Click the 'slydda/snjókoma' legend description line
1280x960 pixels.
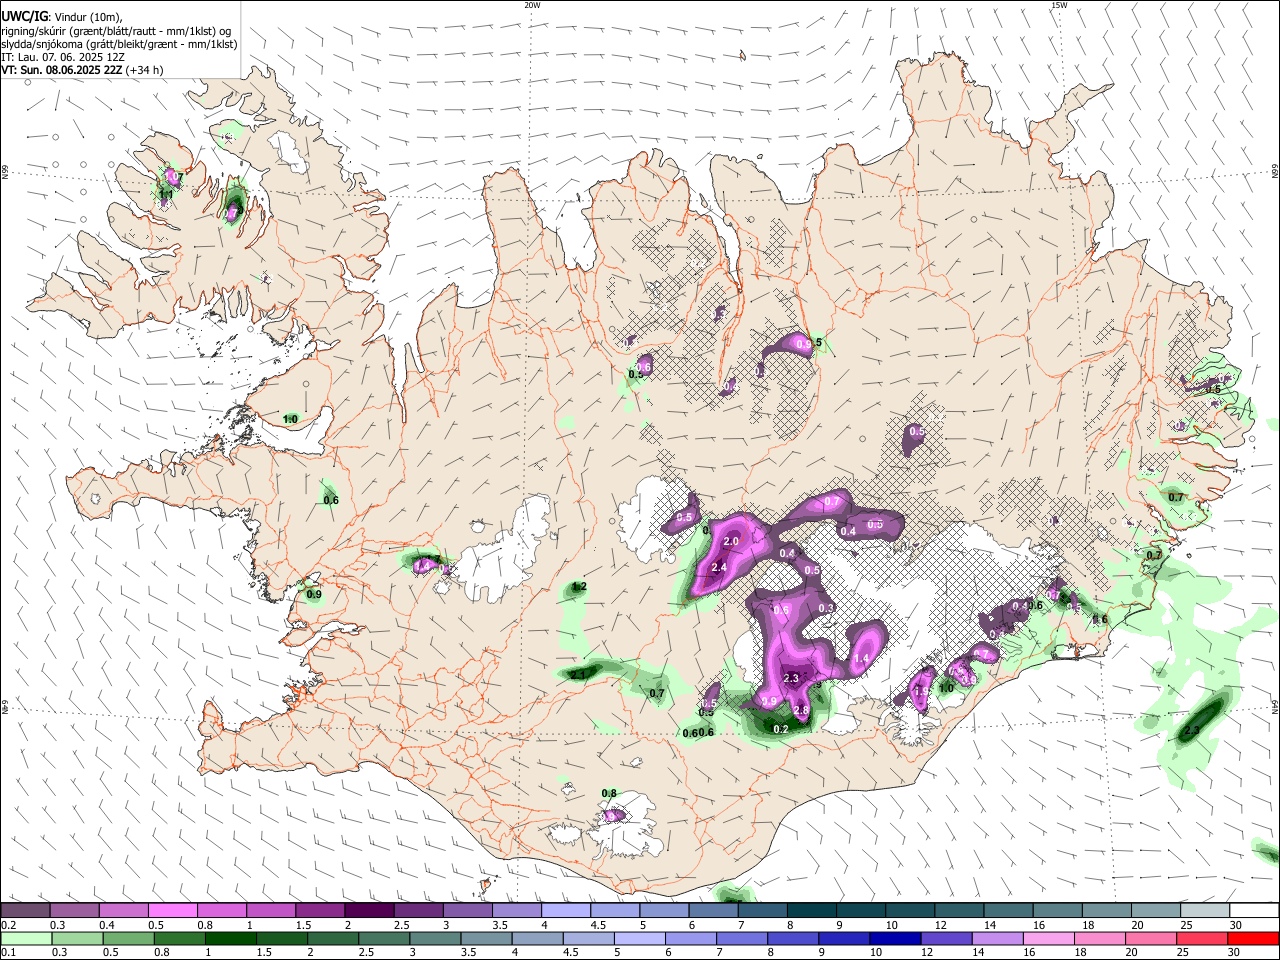click(119, 44)
